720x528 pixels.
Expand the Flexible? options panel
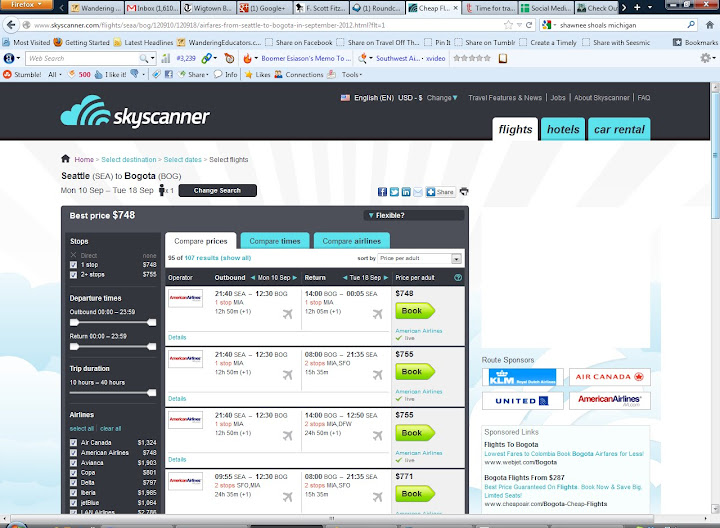click(x=413, y=215)
